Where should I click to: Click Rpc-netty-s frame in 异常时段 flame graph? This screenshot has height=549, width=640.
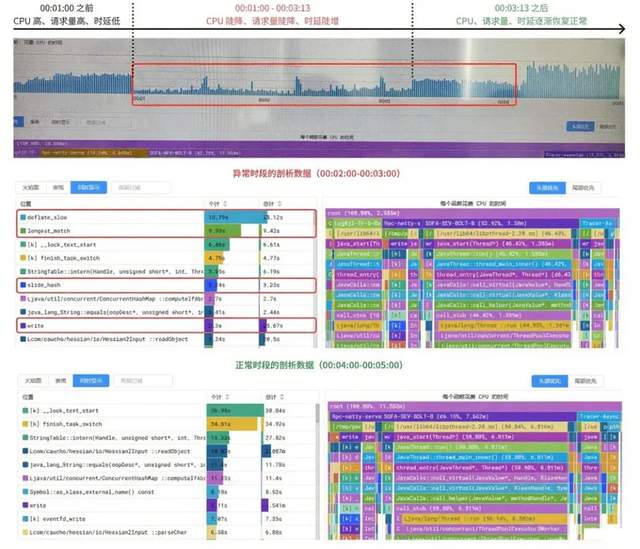tap(402, 223)
